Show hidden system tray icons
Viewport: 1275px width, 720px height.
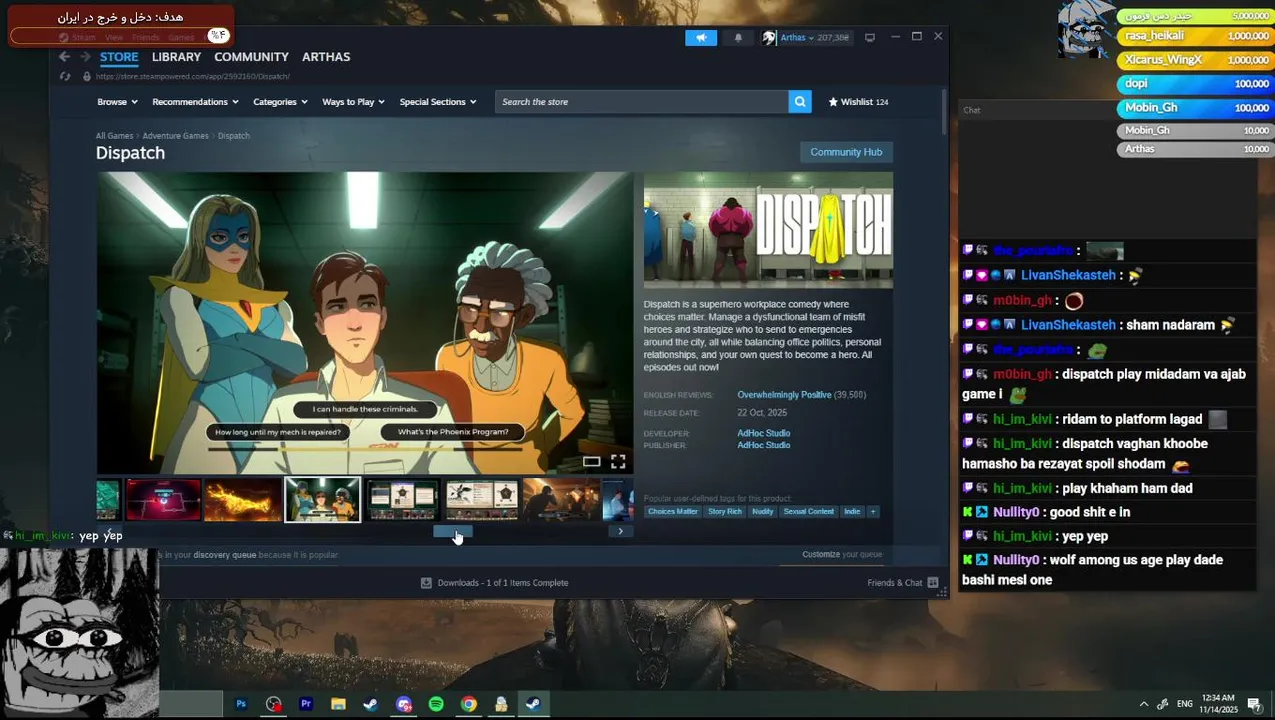tap(1143, 704)
